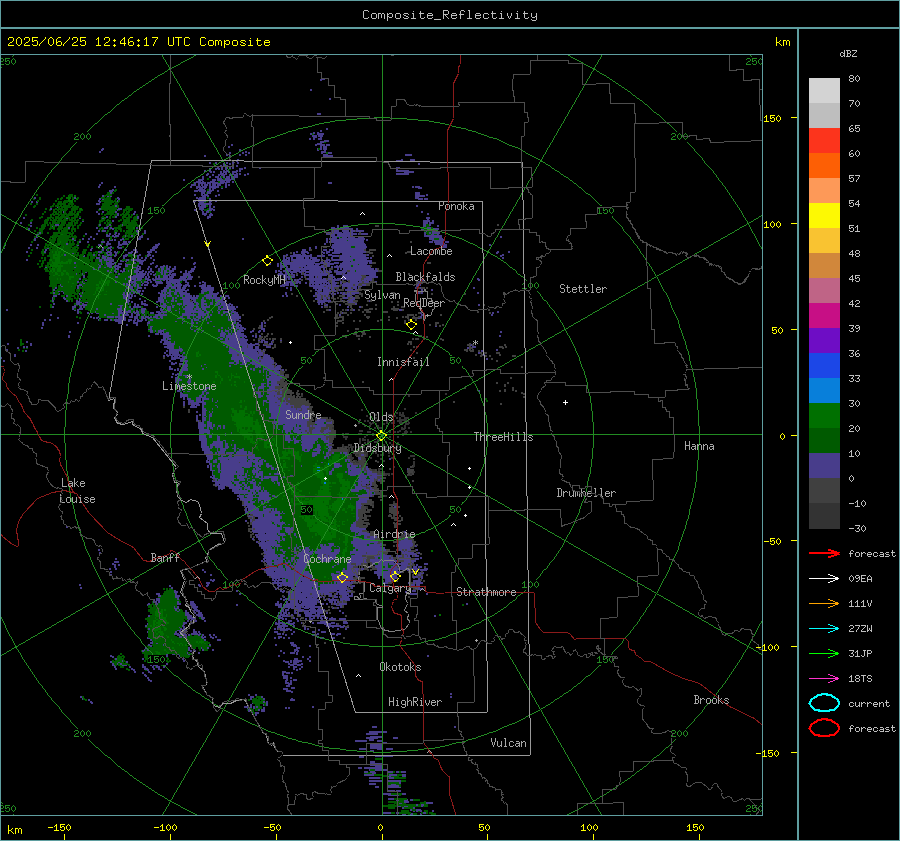Click the red forecast ellipse icon
Screen dimensions: 900x841
pos(824,728)
